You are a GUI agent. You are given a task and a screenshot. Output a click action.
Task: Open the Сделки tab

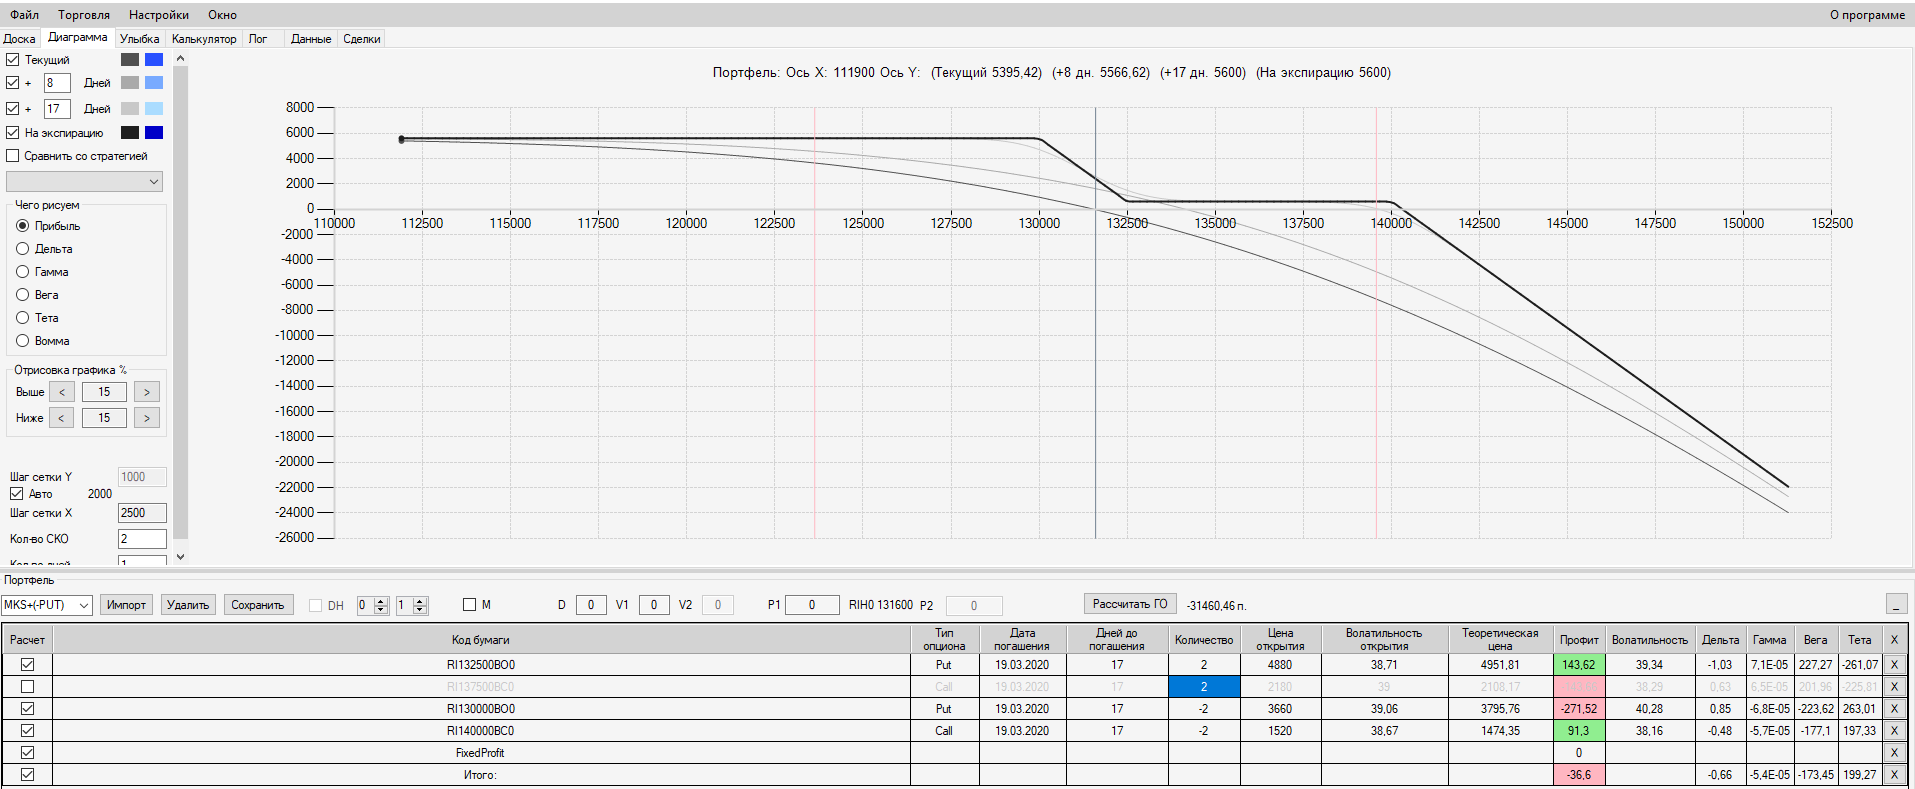click(x=362, y=39)
